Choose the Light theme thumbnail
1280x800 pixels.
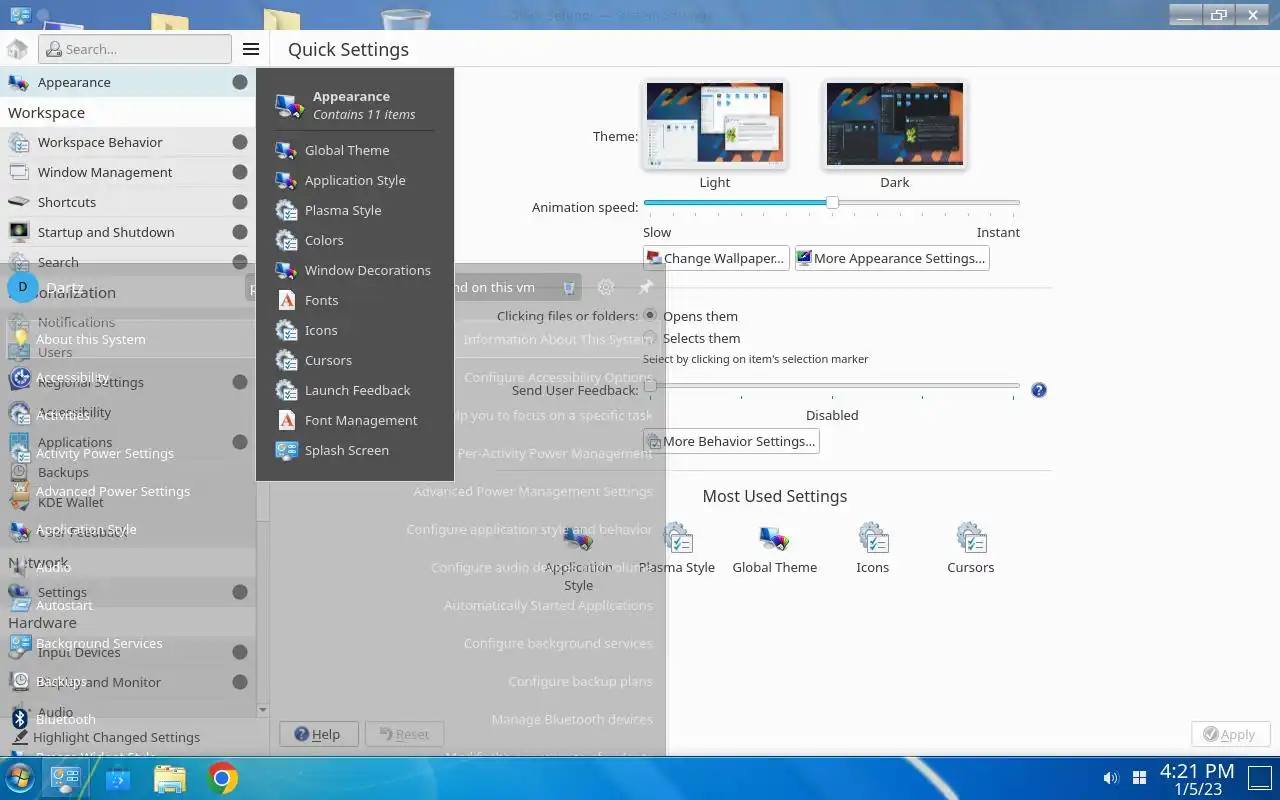(x=715, y=125)
